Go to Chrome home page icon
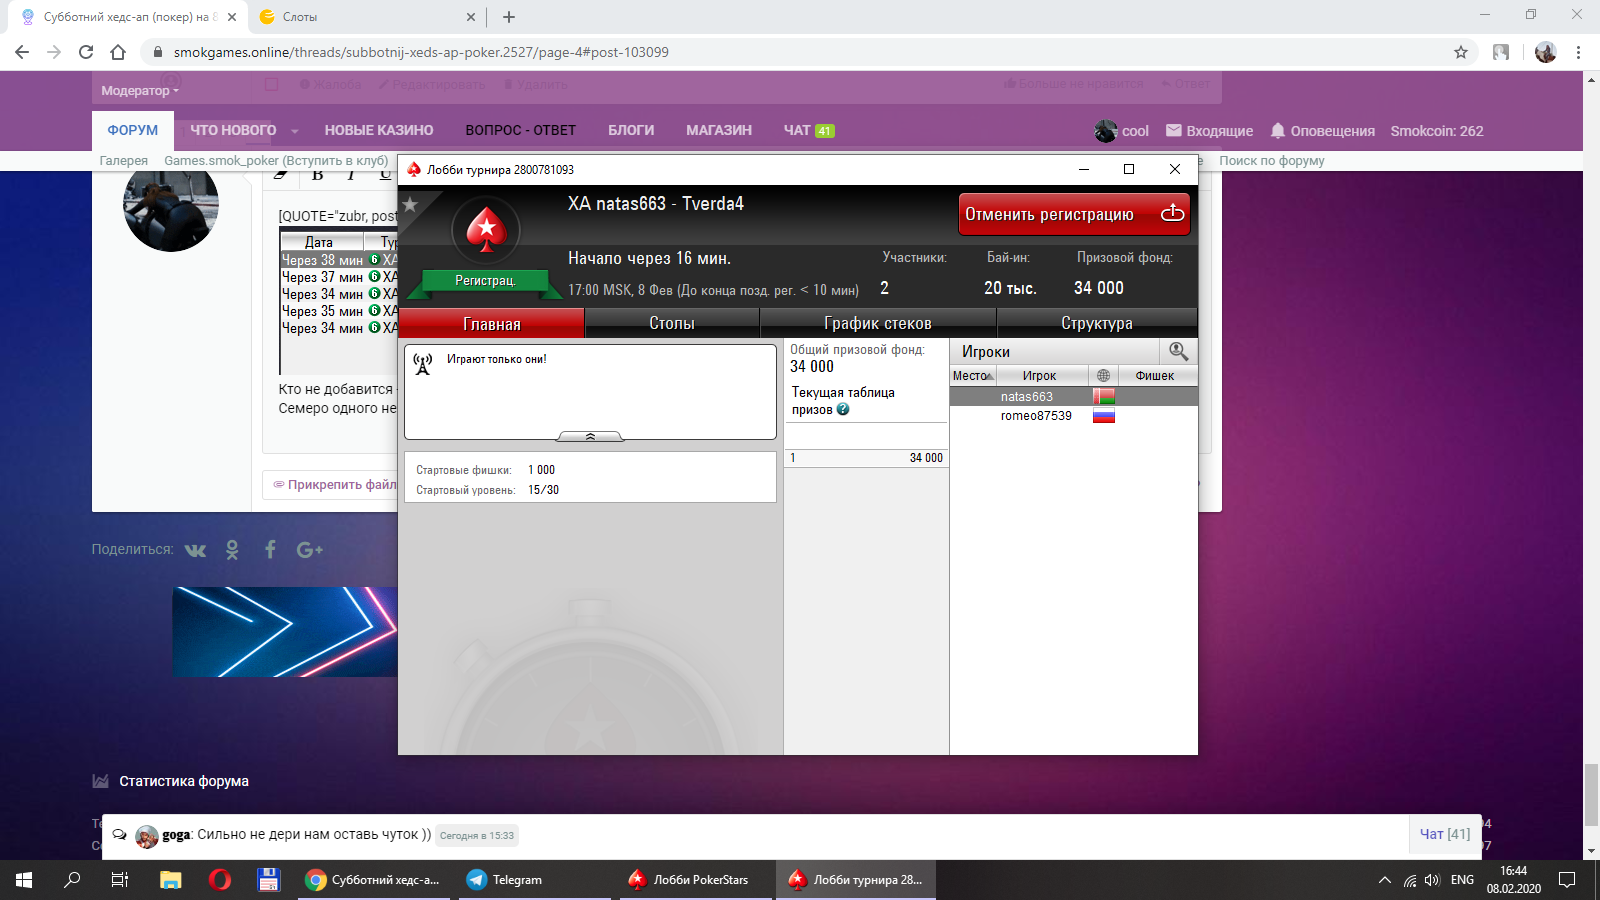 pos(118,52)
